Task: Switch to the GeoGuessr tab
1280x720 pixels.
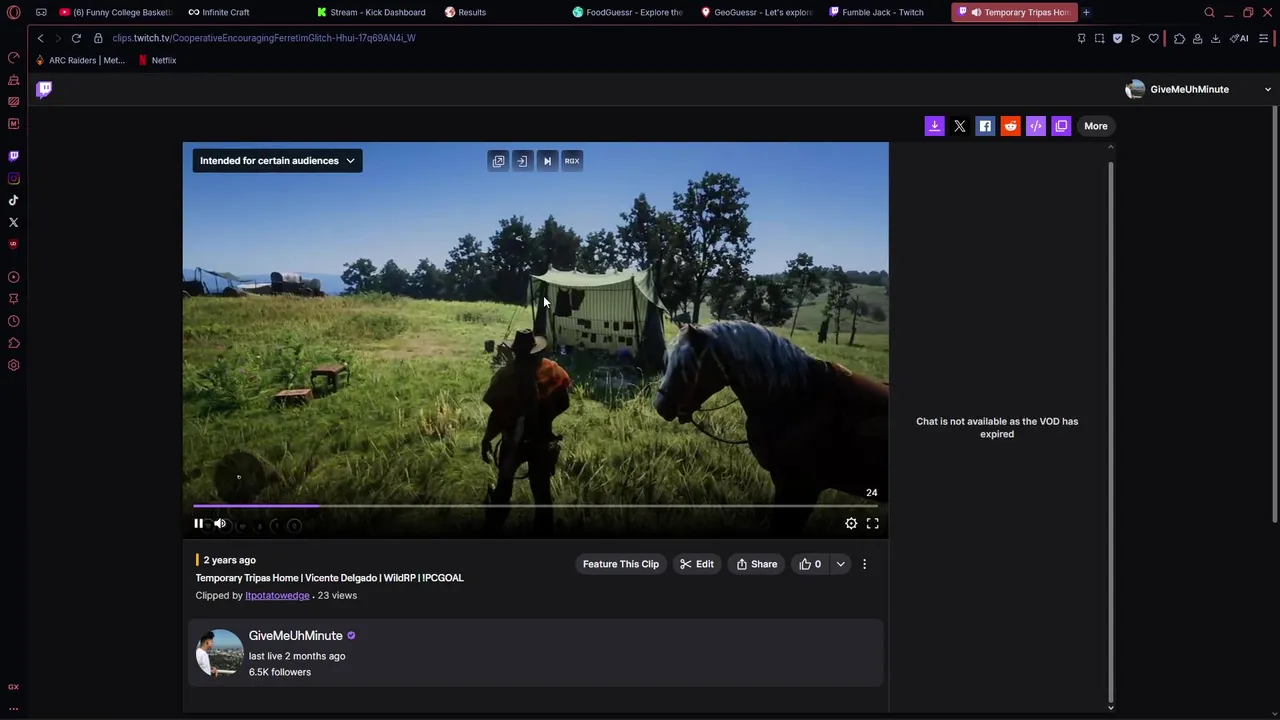Action: point(756,12)
